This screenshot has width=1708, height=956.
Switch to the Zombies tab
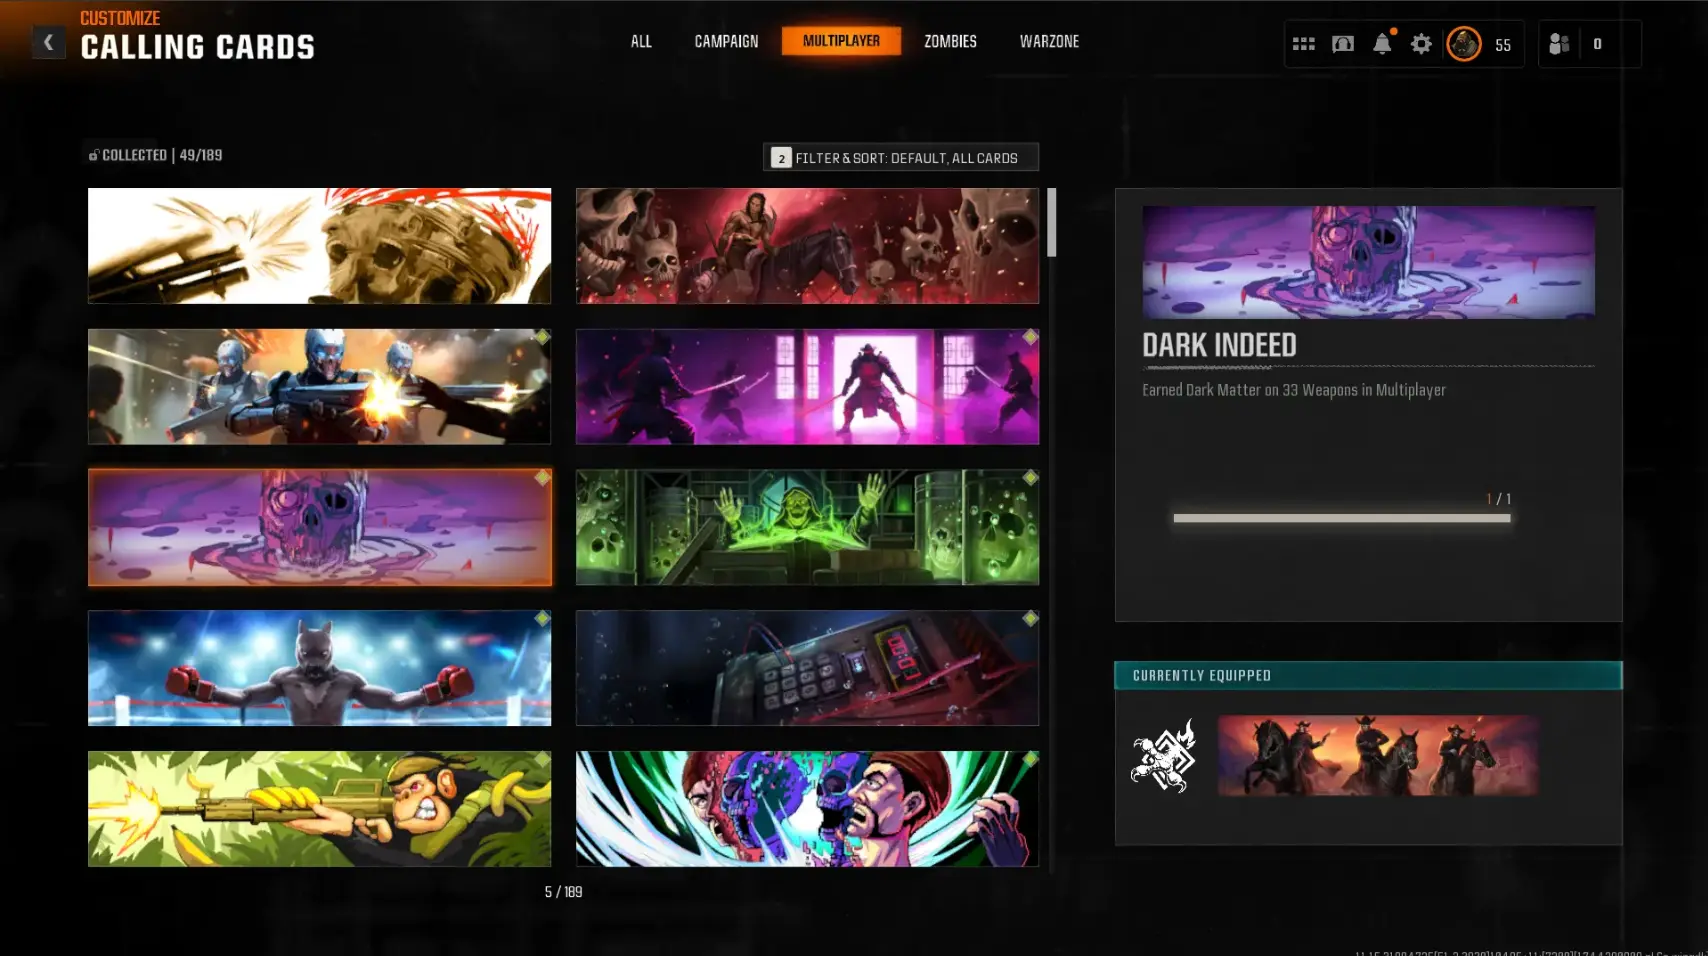(x=950, y=41)
